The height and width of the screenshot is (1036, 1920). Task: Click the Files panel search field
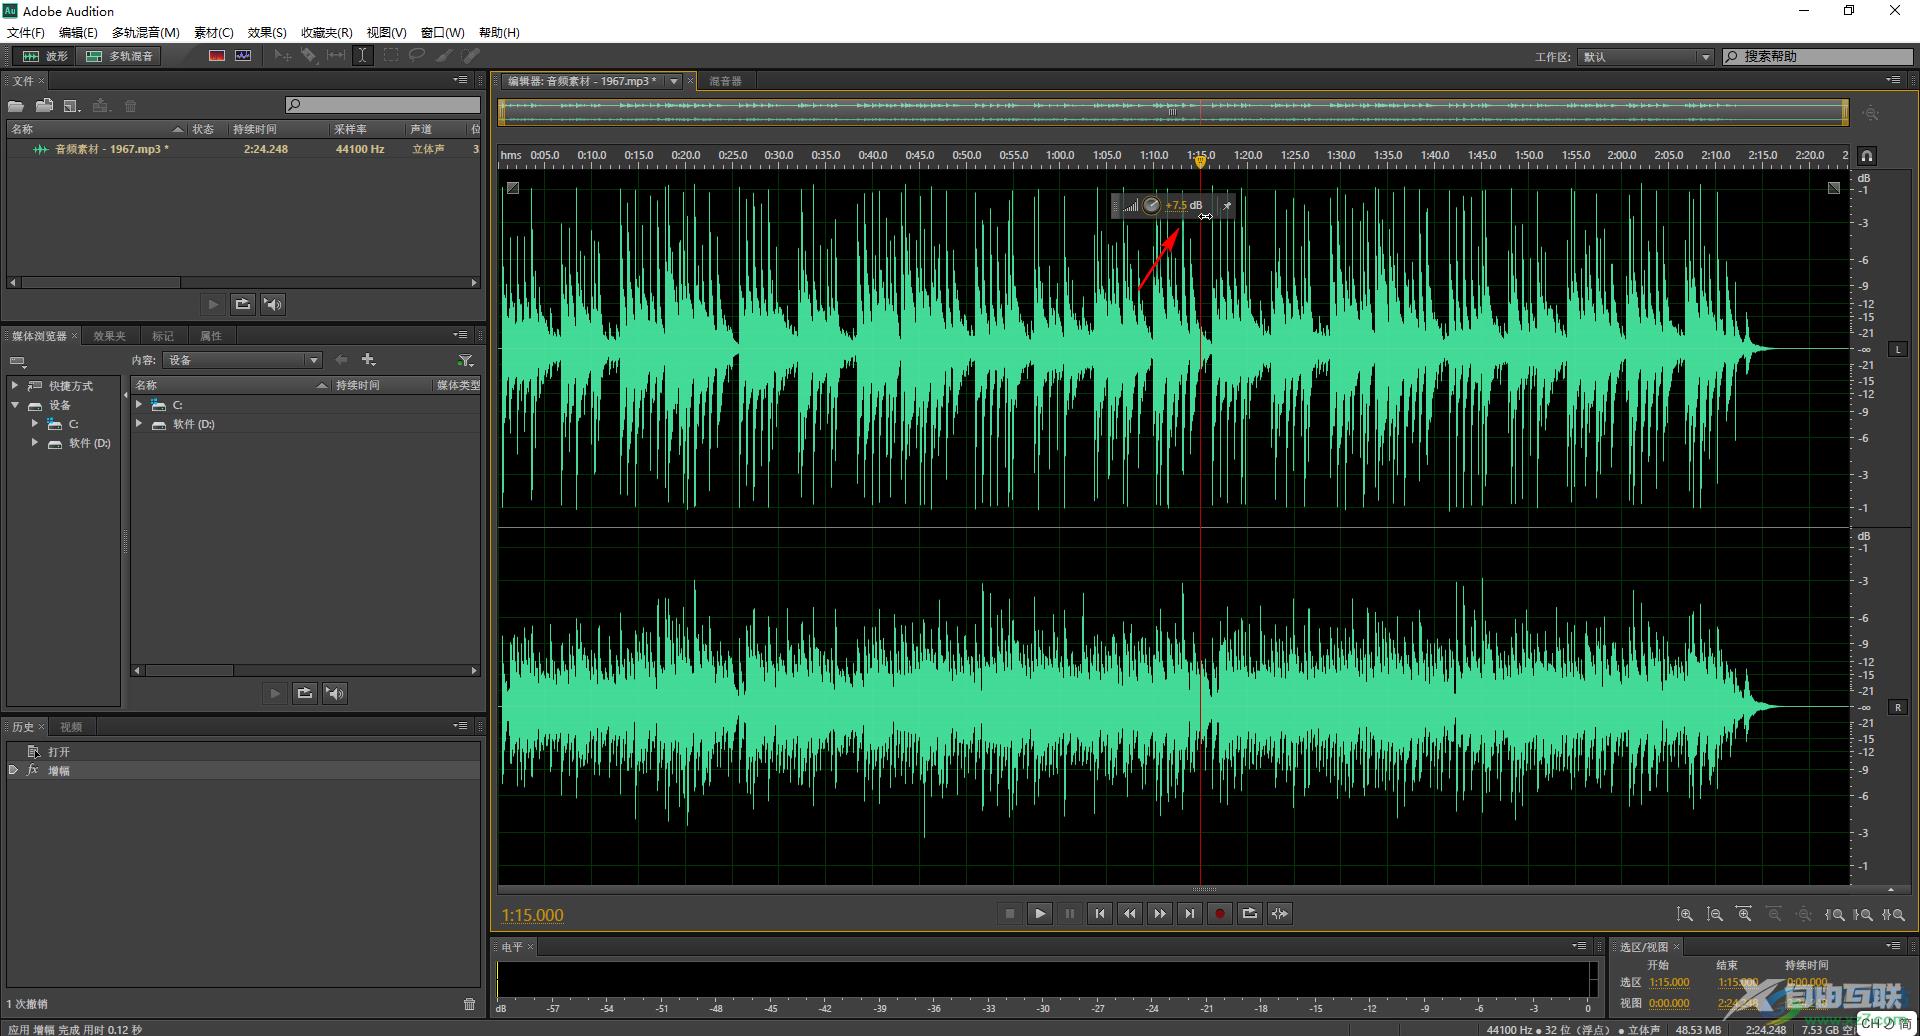(x=383, y=105)
